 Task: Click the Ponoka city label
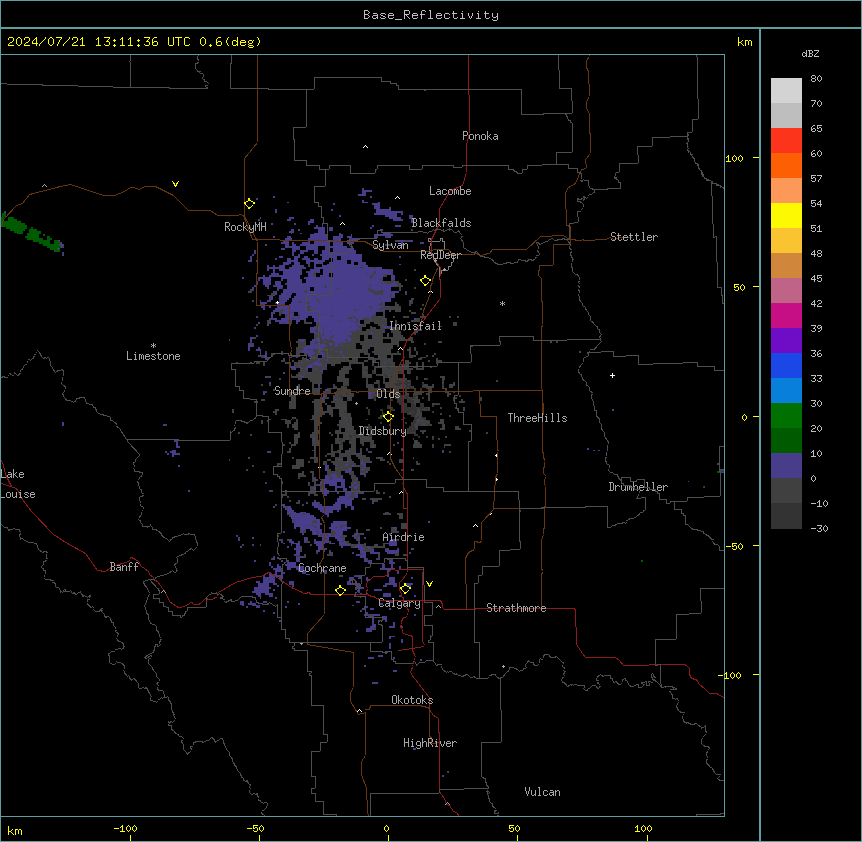480,136
